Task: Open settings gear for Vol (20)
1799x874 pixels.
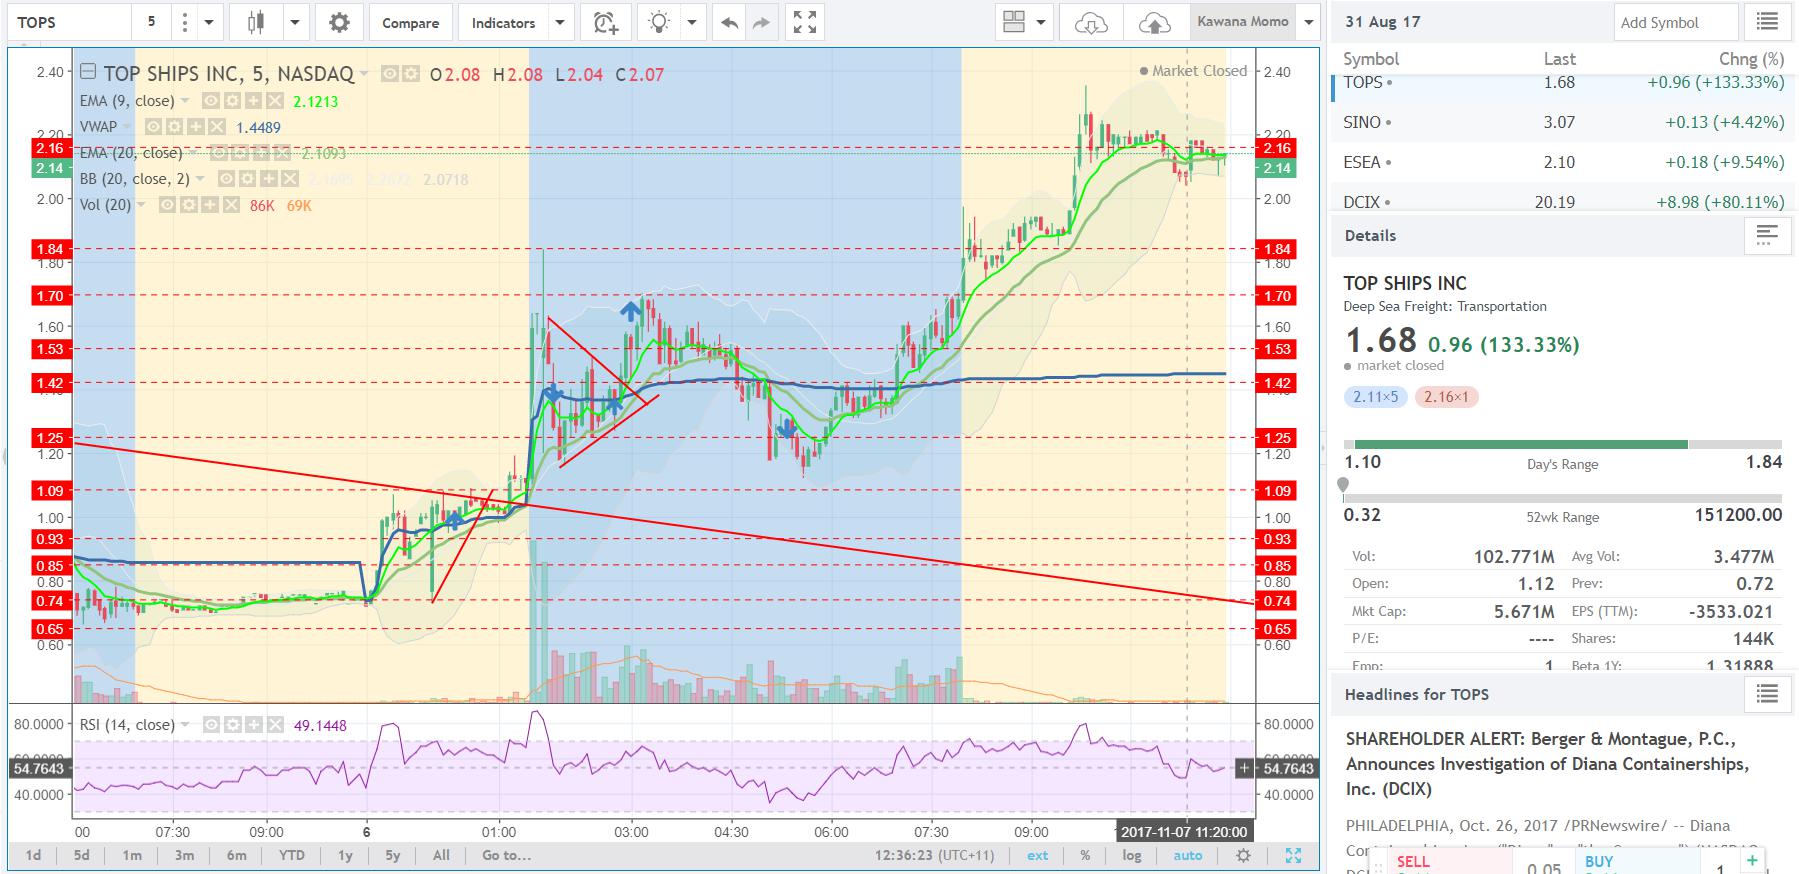Action: point(189,205)
